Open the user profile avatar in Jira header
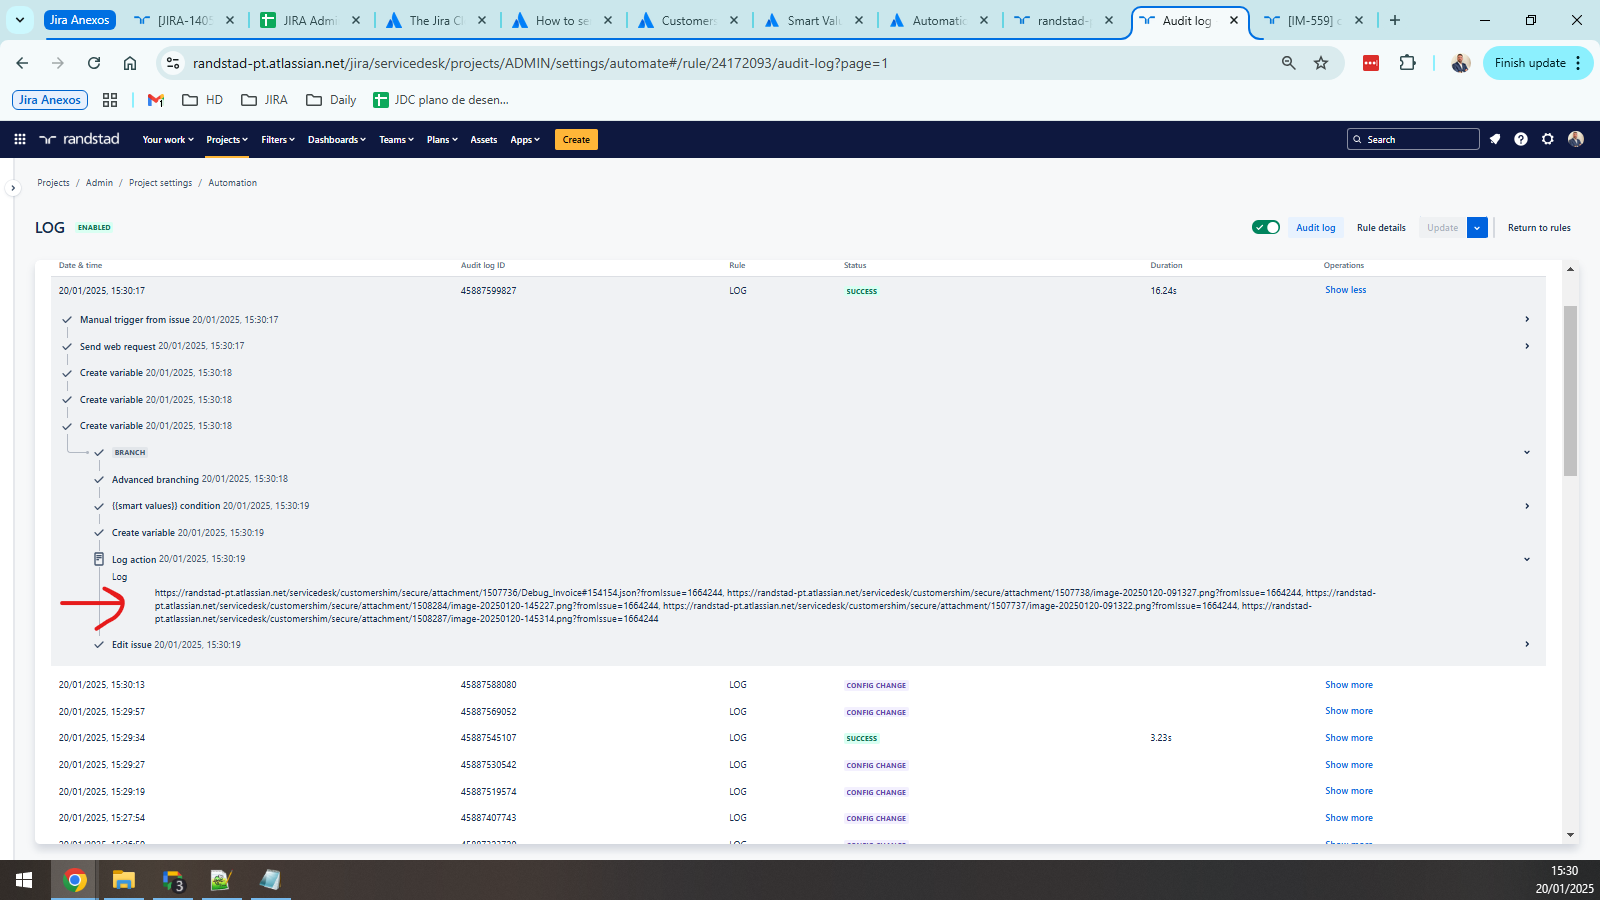 pyautogui.click(x=1576, y=139)
